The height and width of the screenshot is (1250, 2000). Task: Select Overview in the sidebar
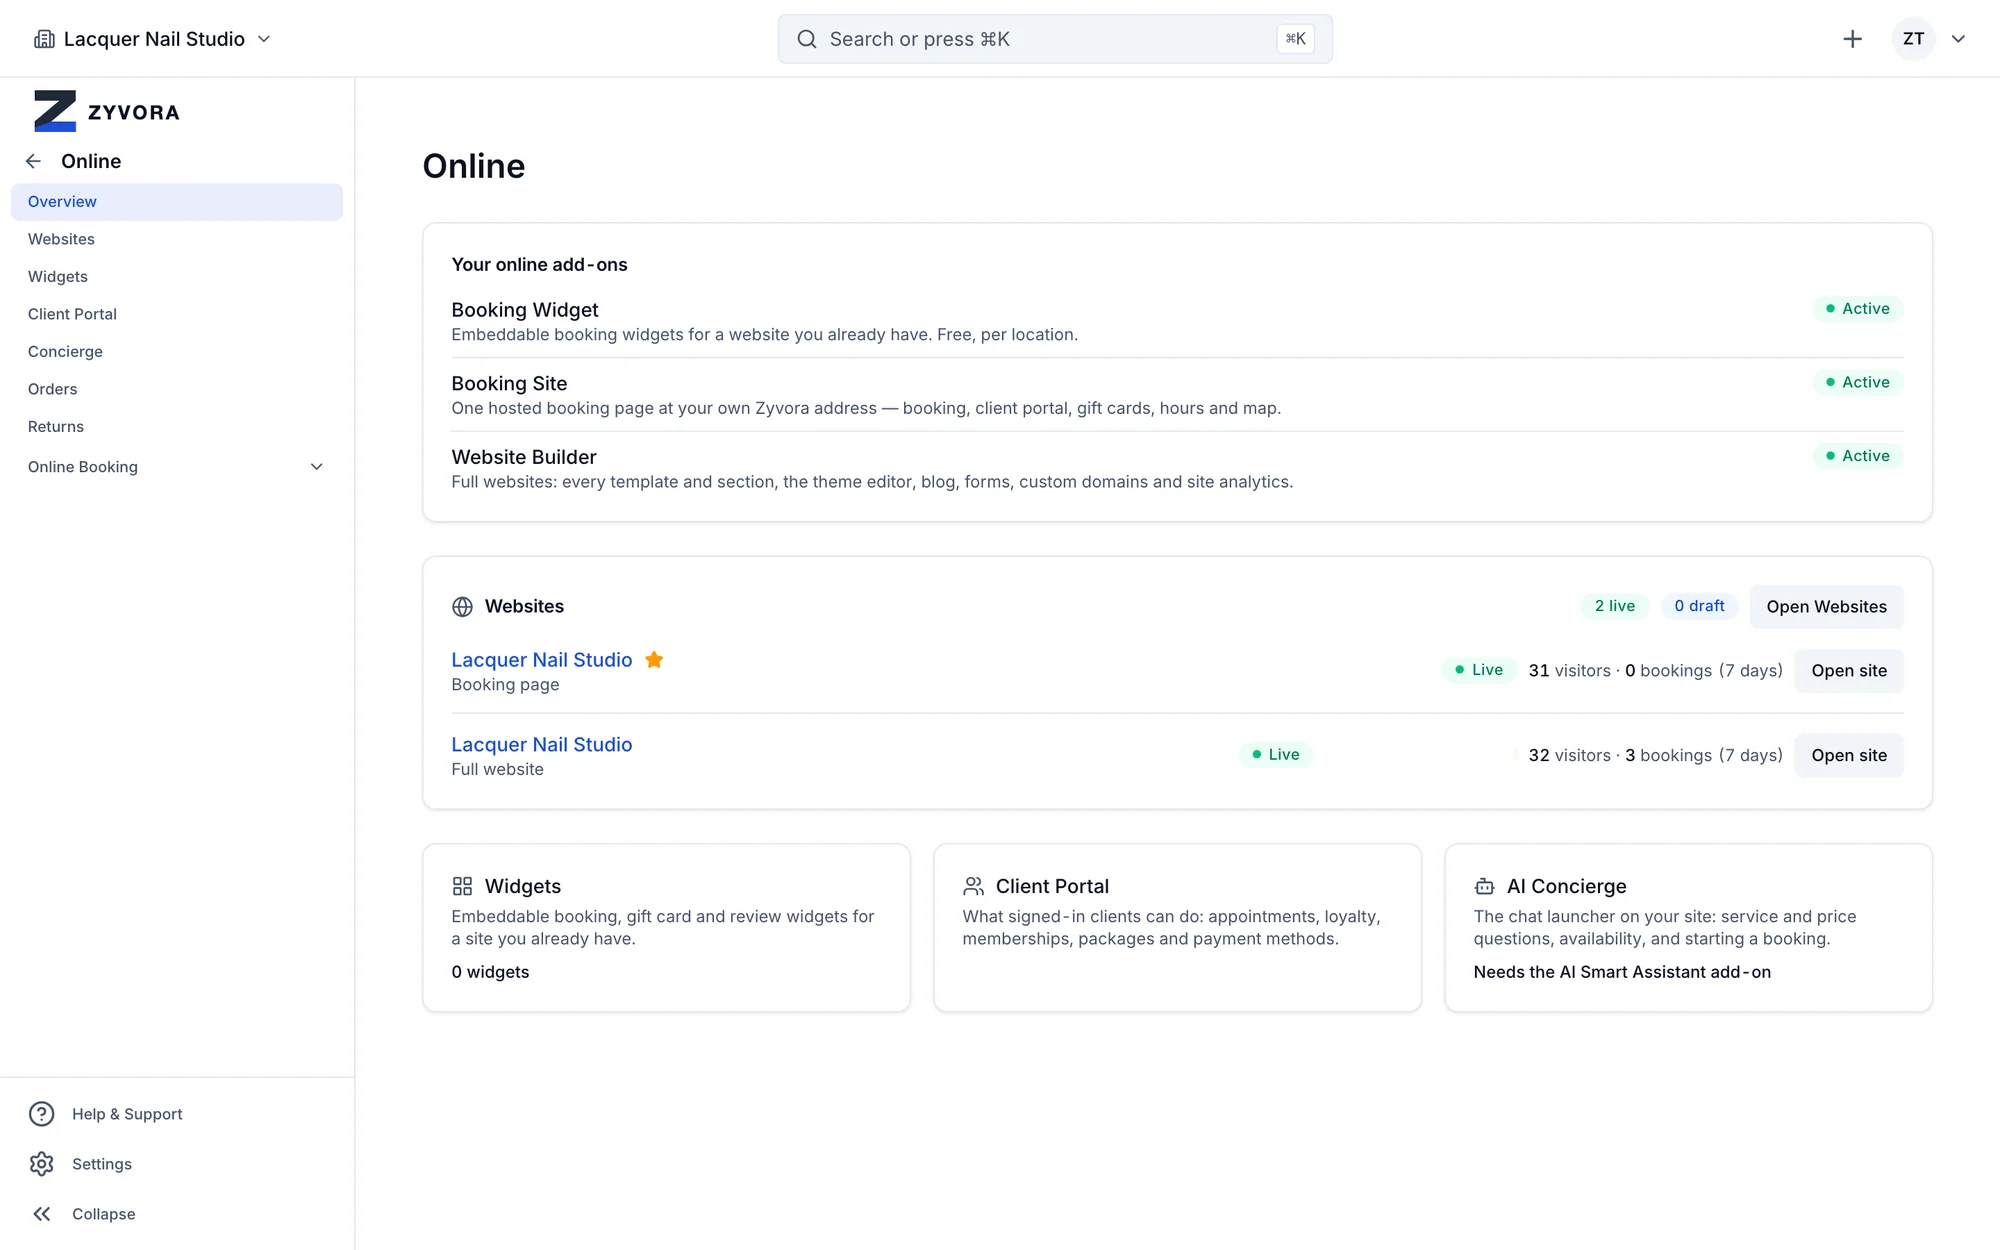pos(177,202)
